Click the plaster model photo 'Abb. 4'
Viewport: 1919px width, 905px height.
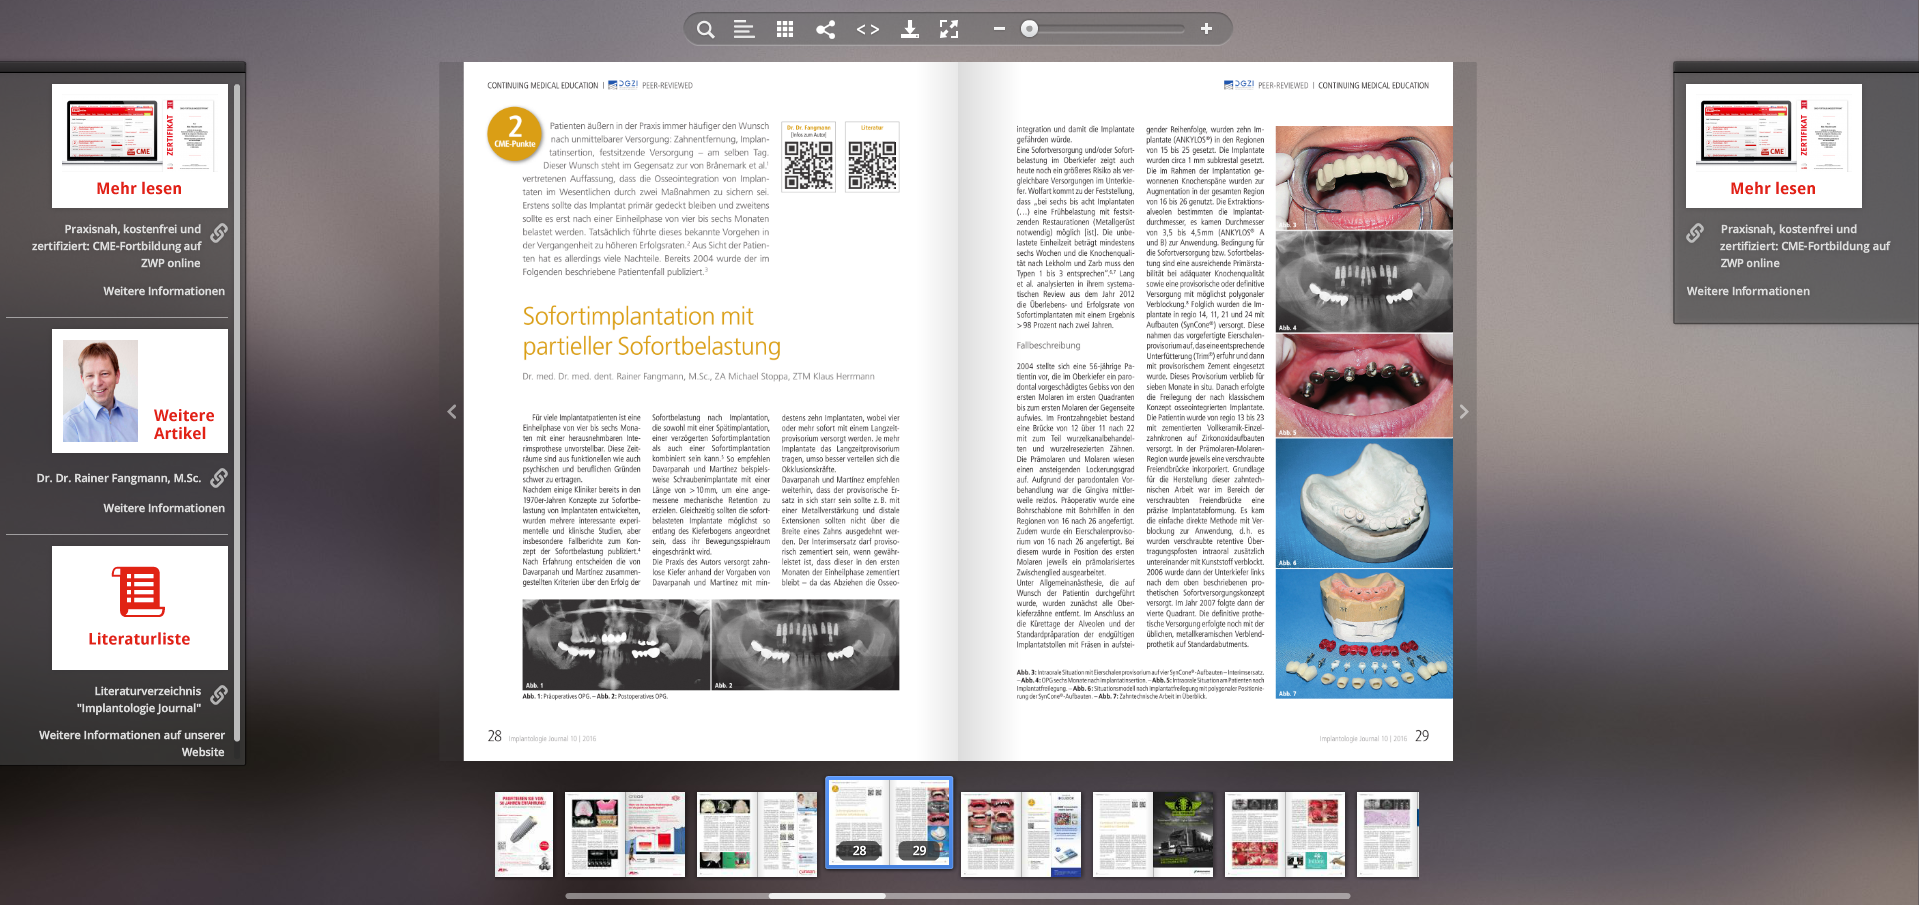[1364, 503]
